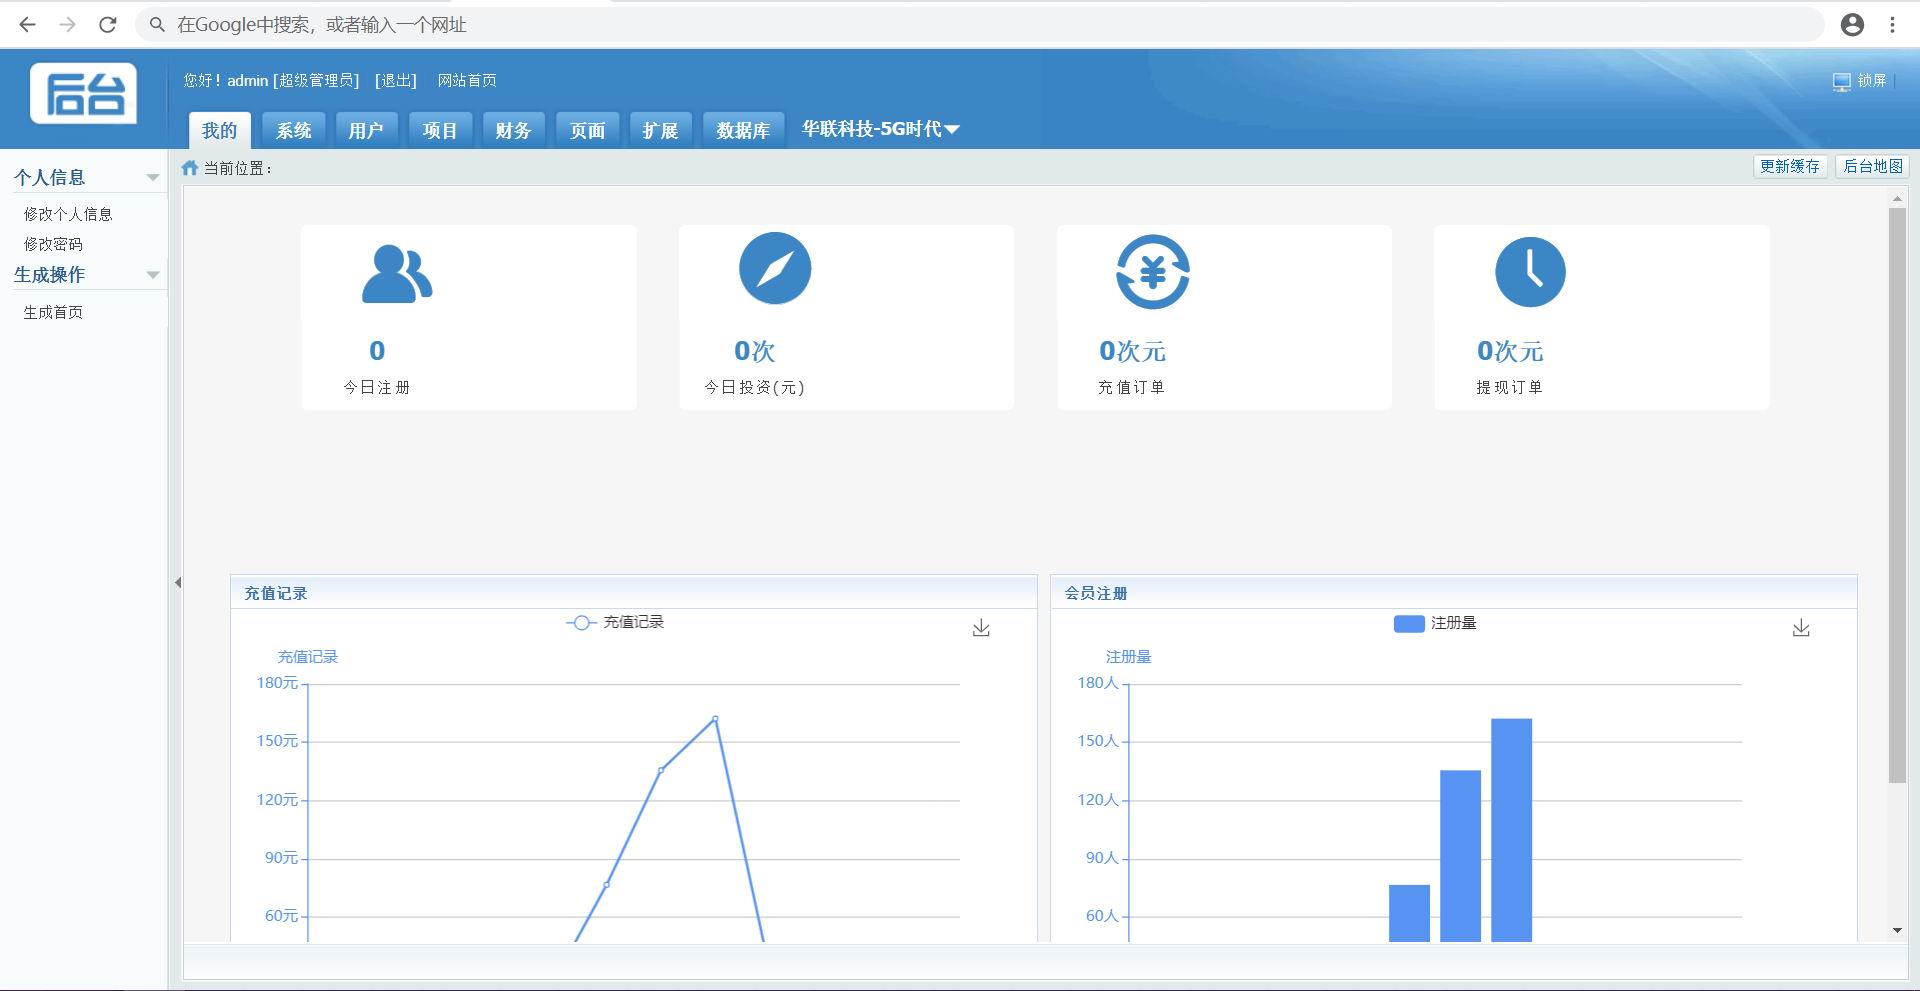This screenshot has width=1920, height=991.
Task: Switch to the 财务 tab
Action: point(513,131)
